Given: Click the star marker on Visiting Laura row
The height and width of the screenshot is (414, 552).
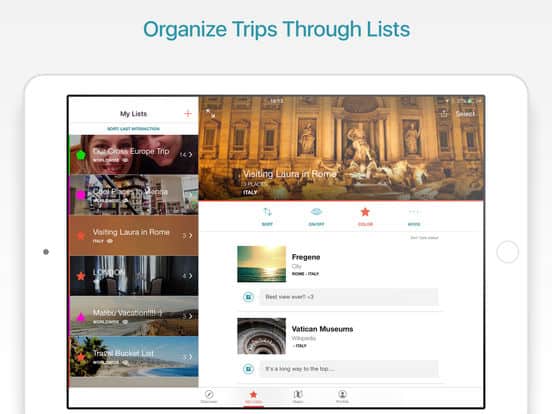Looking at the screenshot, I should click(81, 236).
